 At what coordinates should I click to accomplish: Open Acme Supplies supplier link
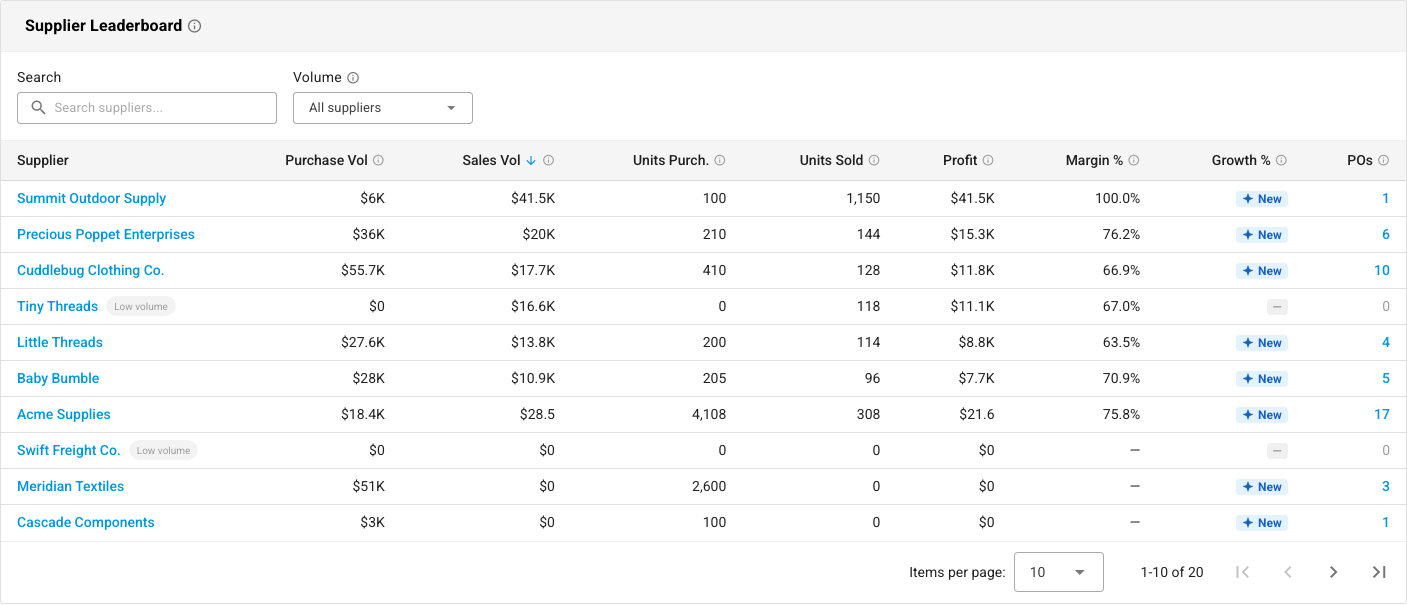64,414
